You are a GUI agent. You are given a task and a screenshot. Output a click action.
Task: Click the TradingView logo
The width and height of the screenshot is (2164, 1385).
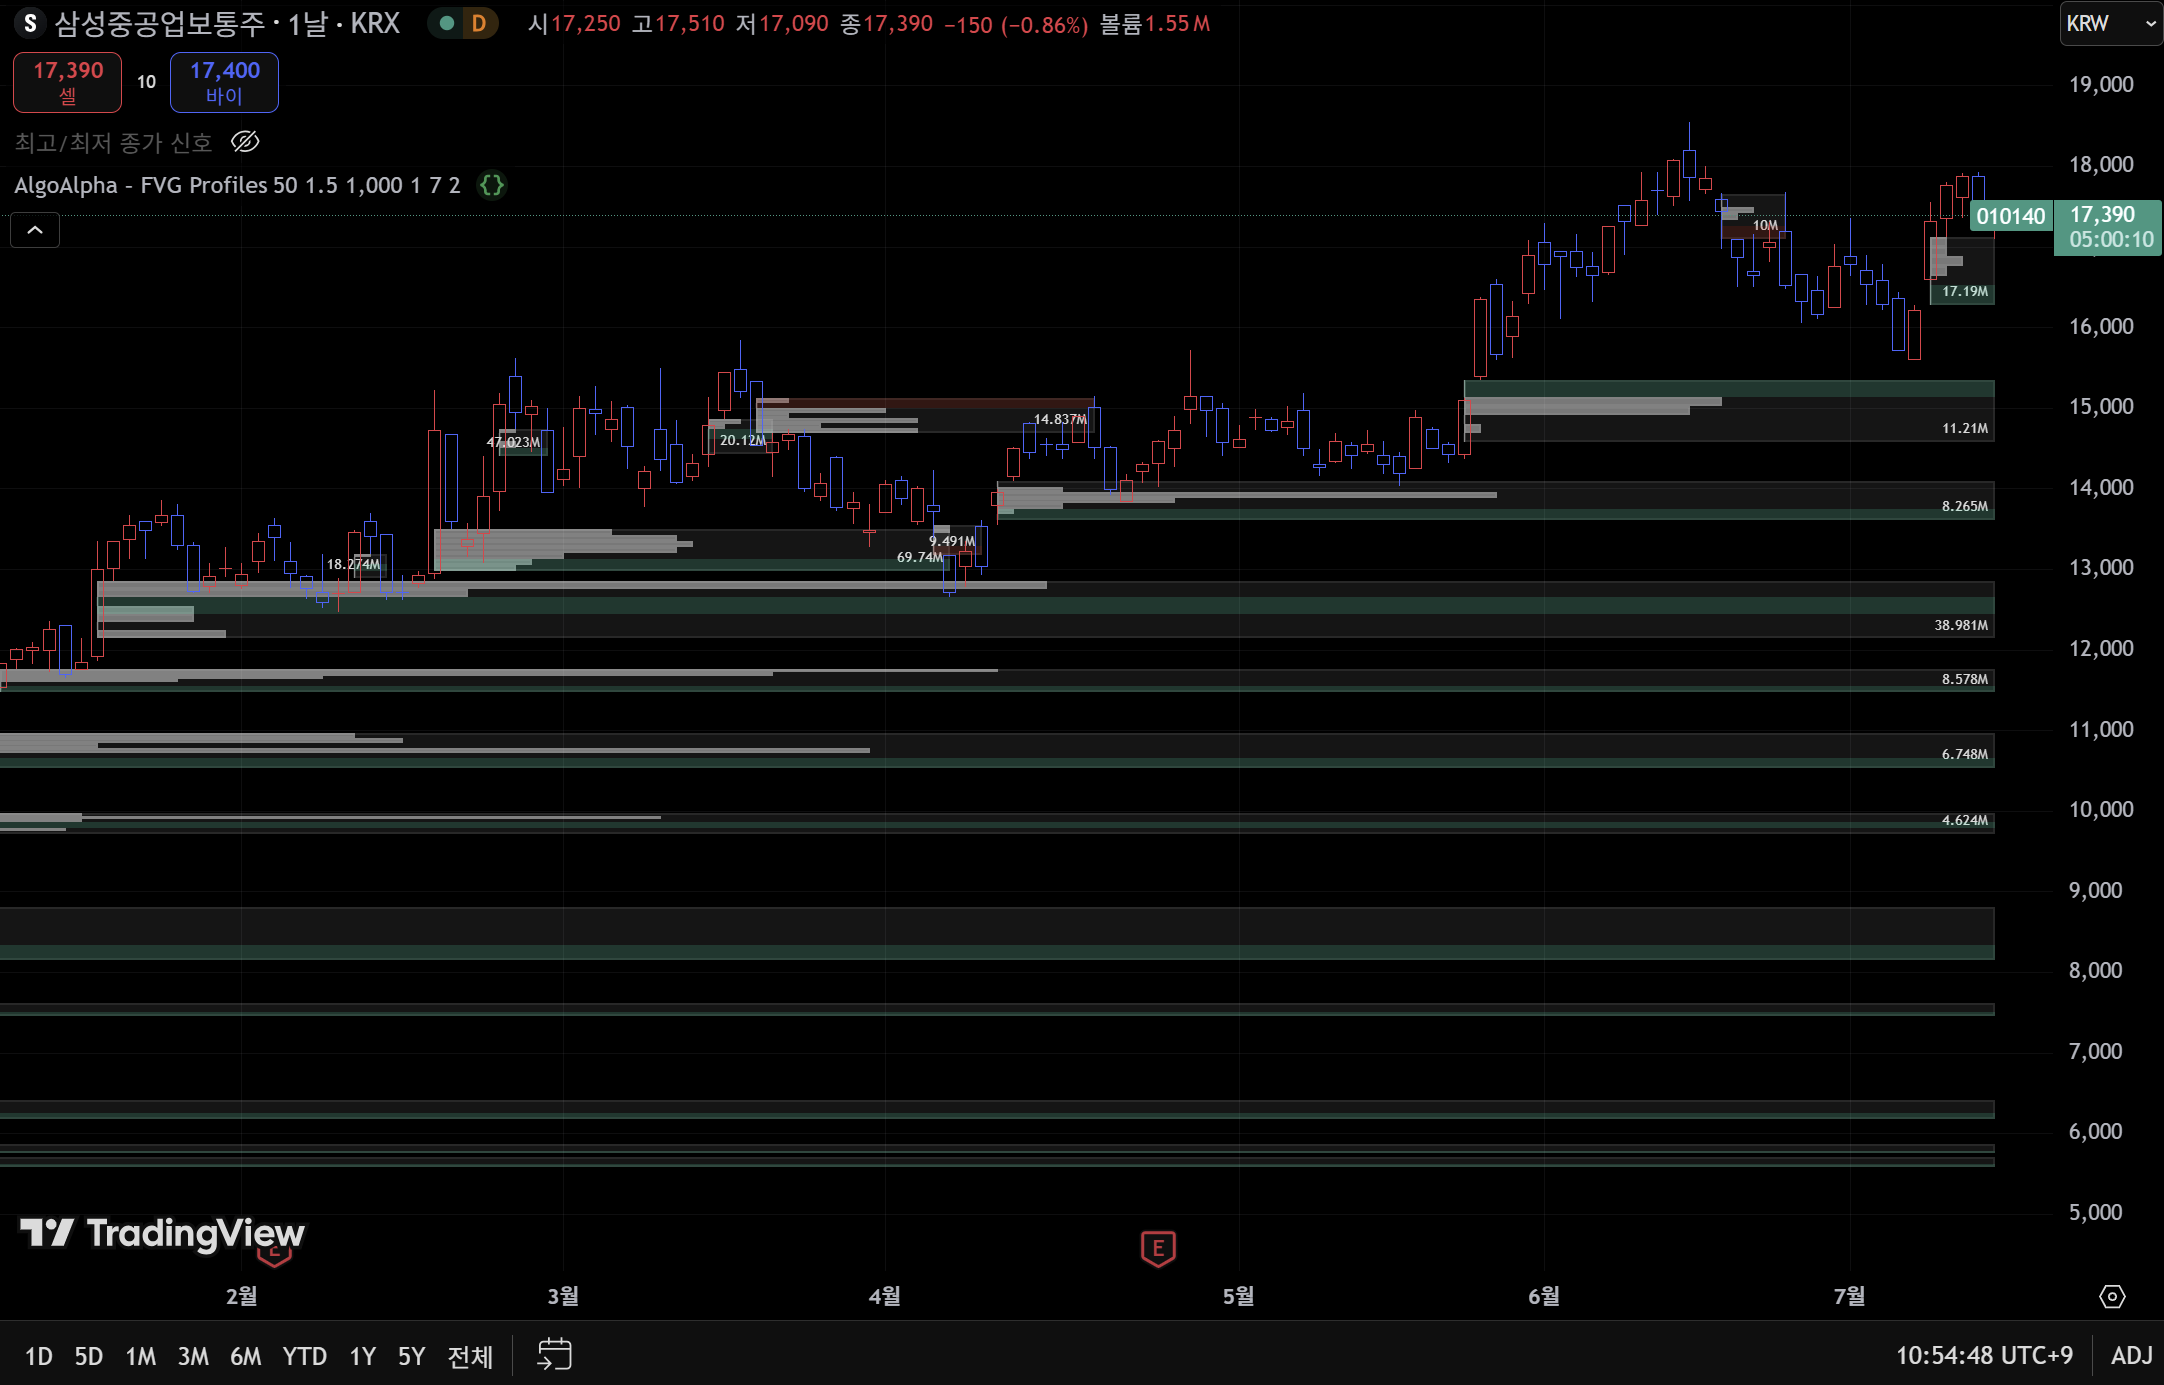(x=162, y=1233)
